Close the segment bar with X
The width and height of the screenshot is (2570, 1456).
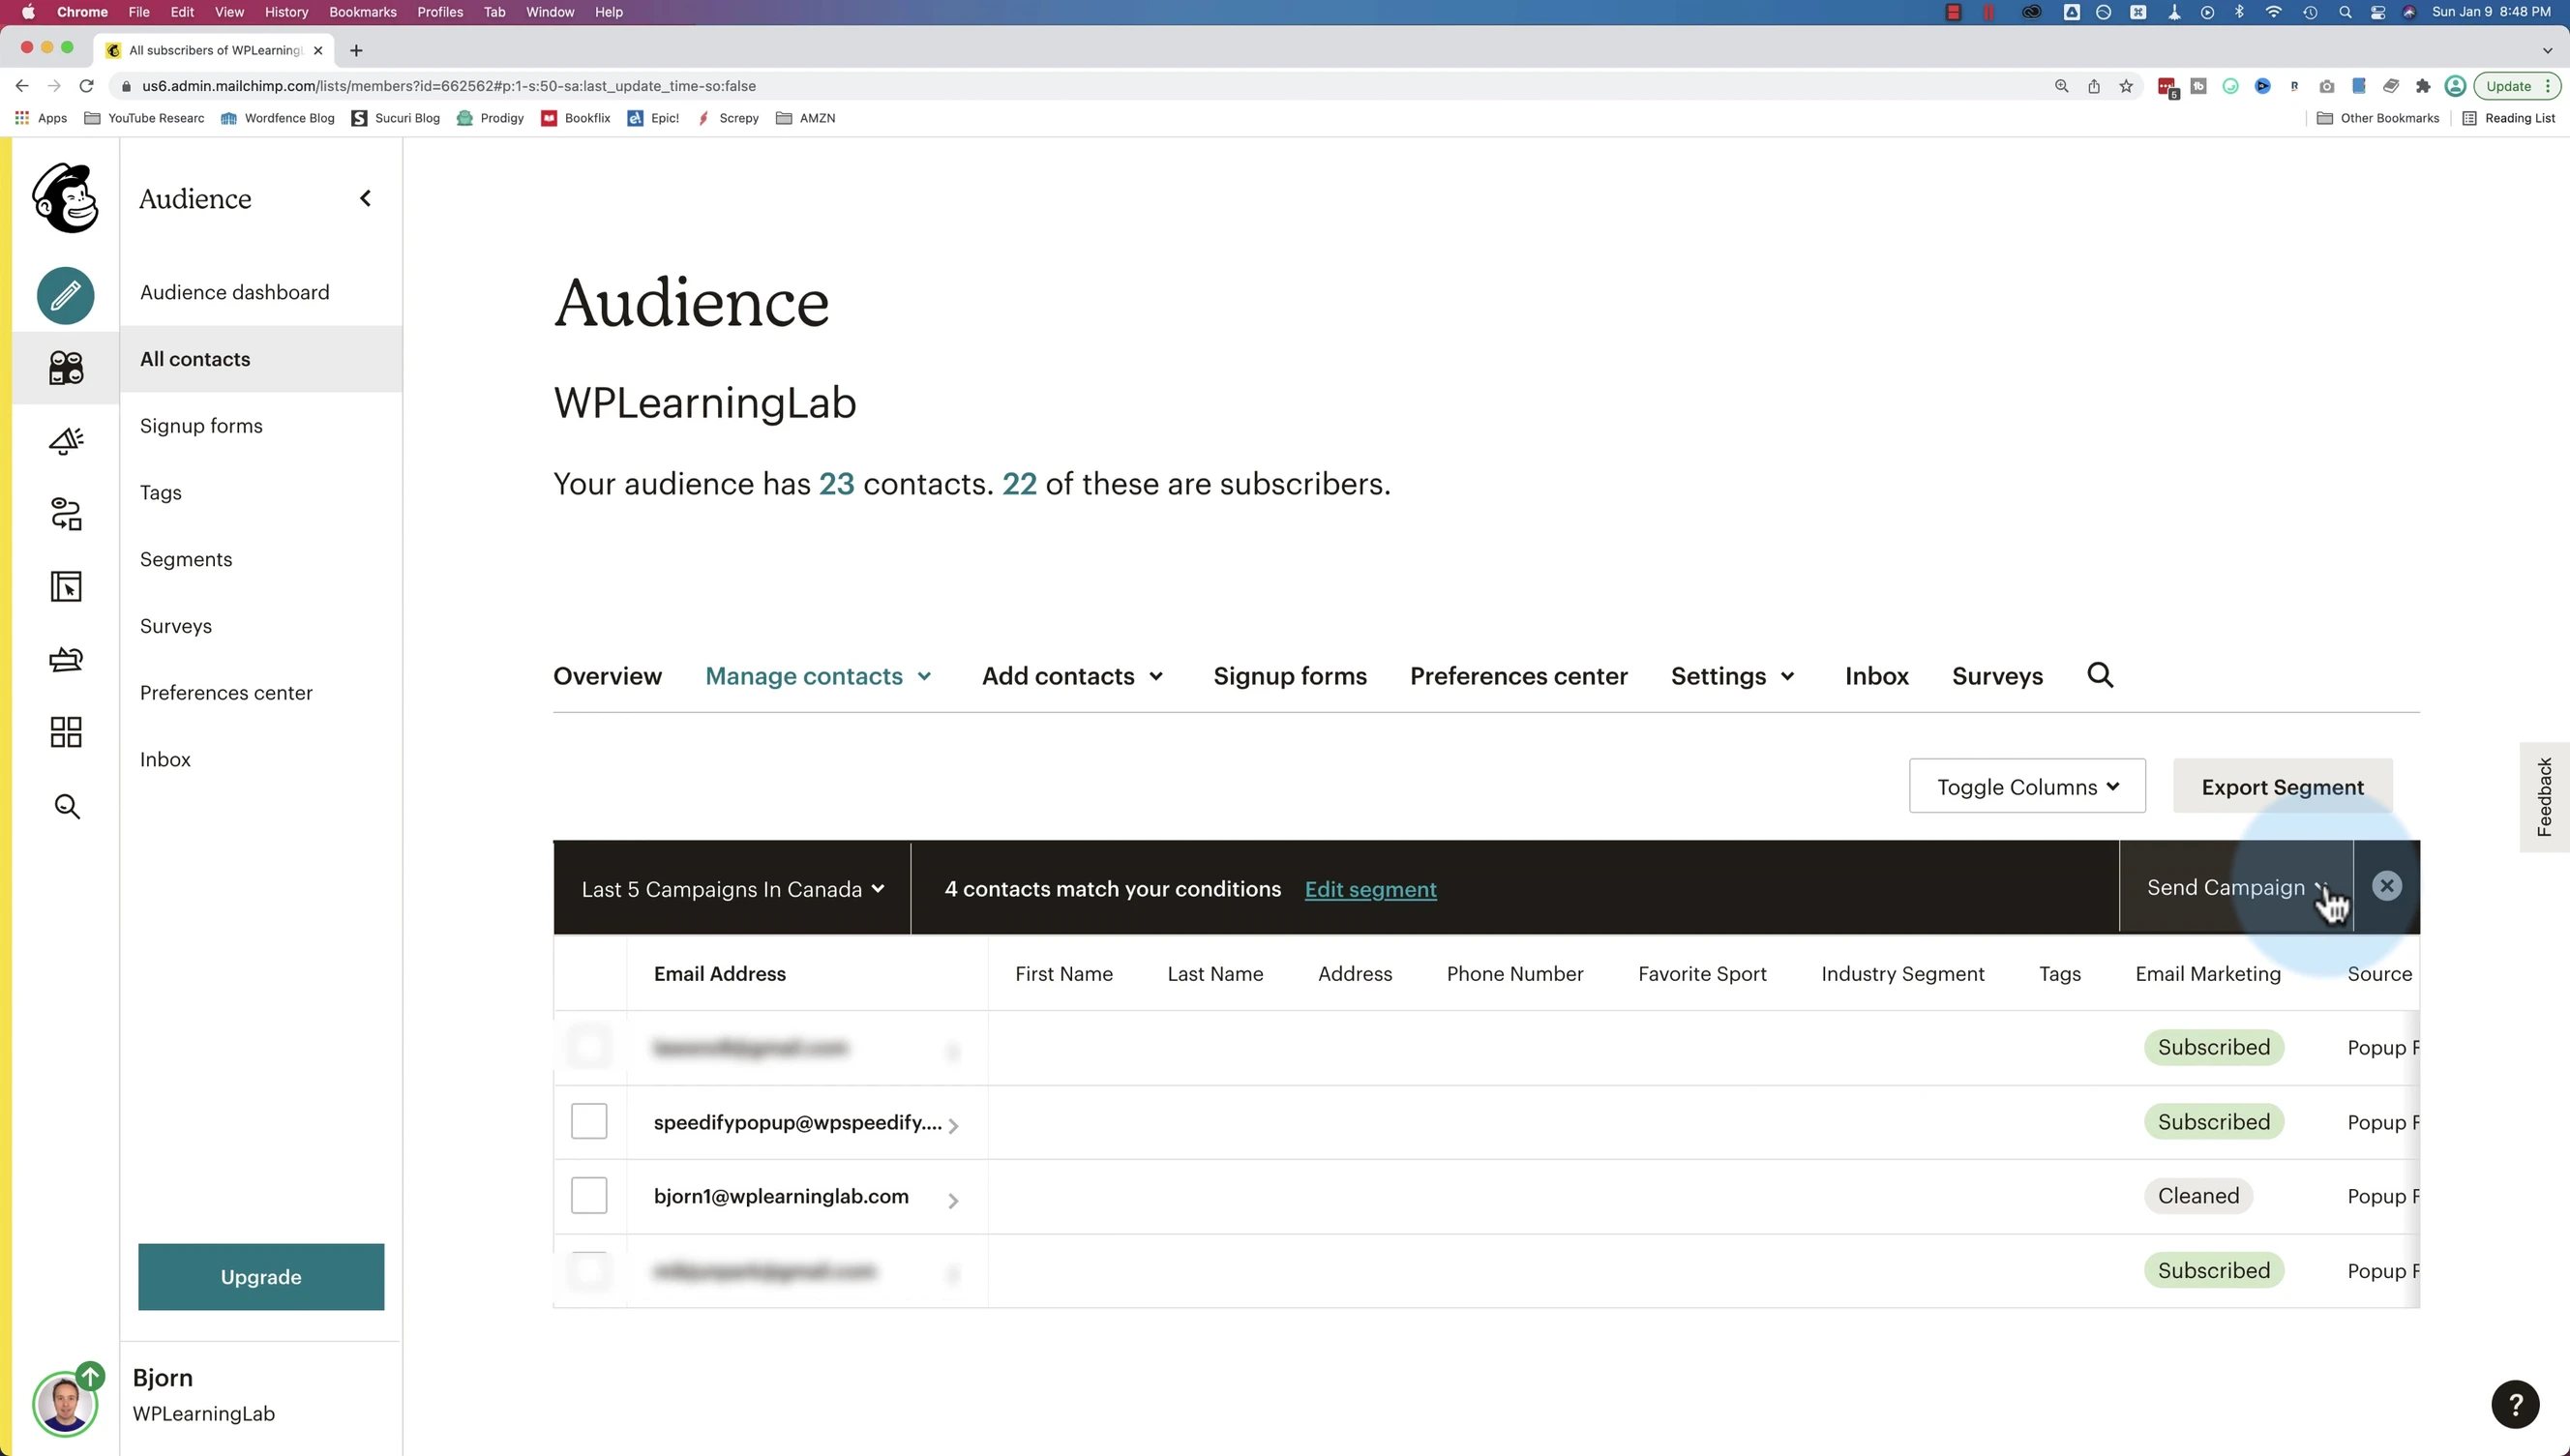2386,886
